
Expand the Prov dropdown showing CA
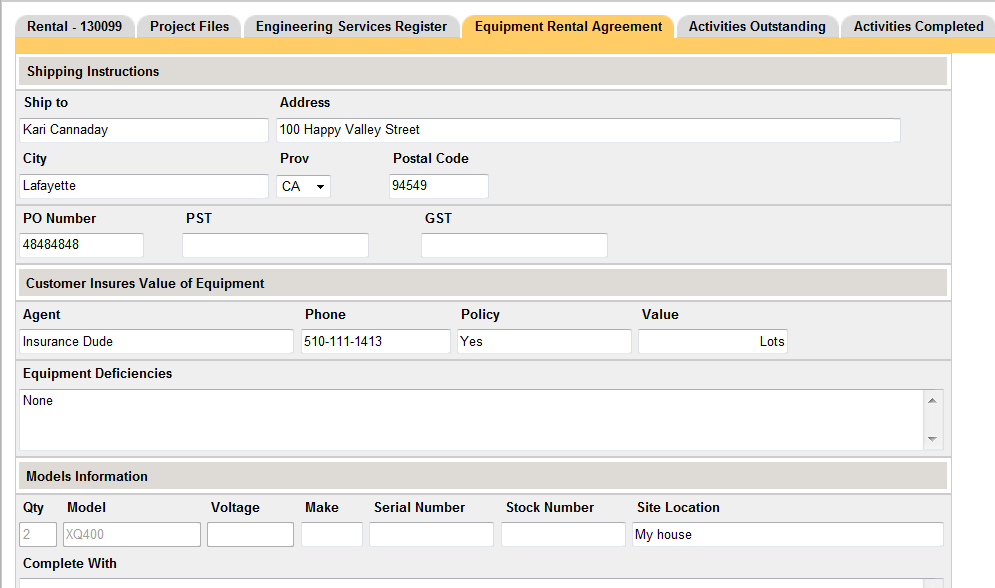304,187
